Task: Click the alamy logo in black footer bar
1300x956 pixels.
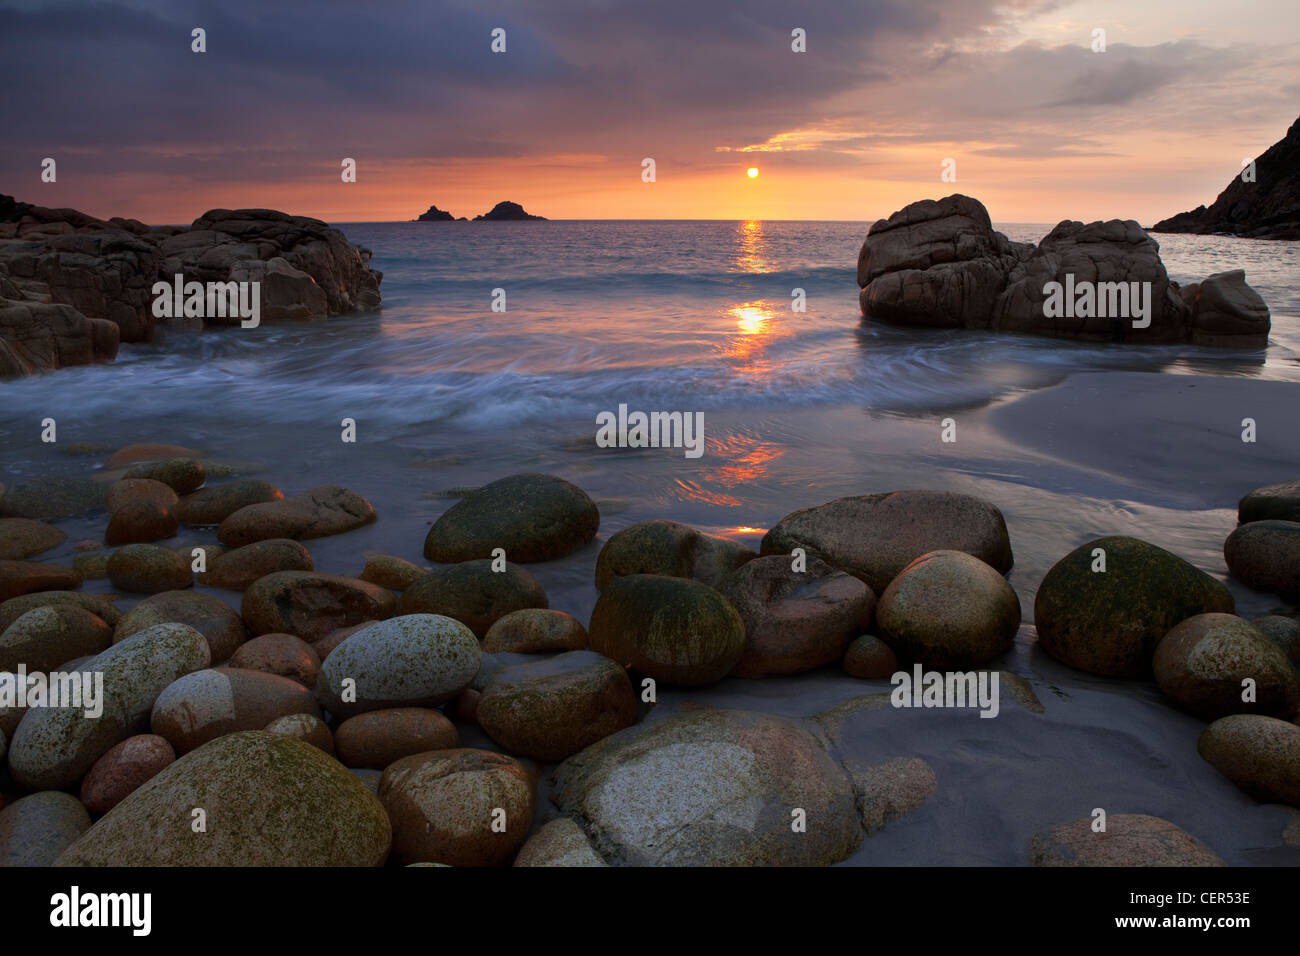Action: [101, 911]
